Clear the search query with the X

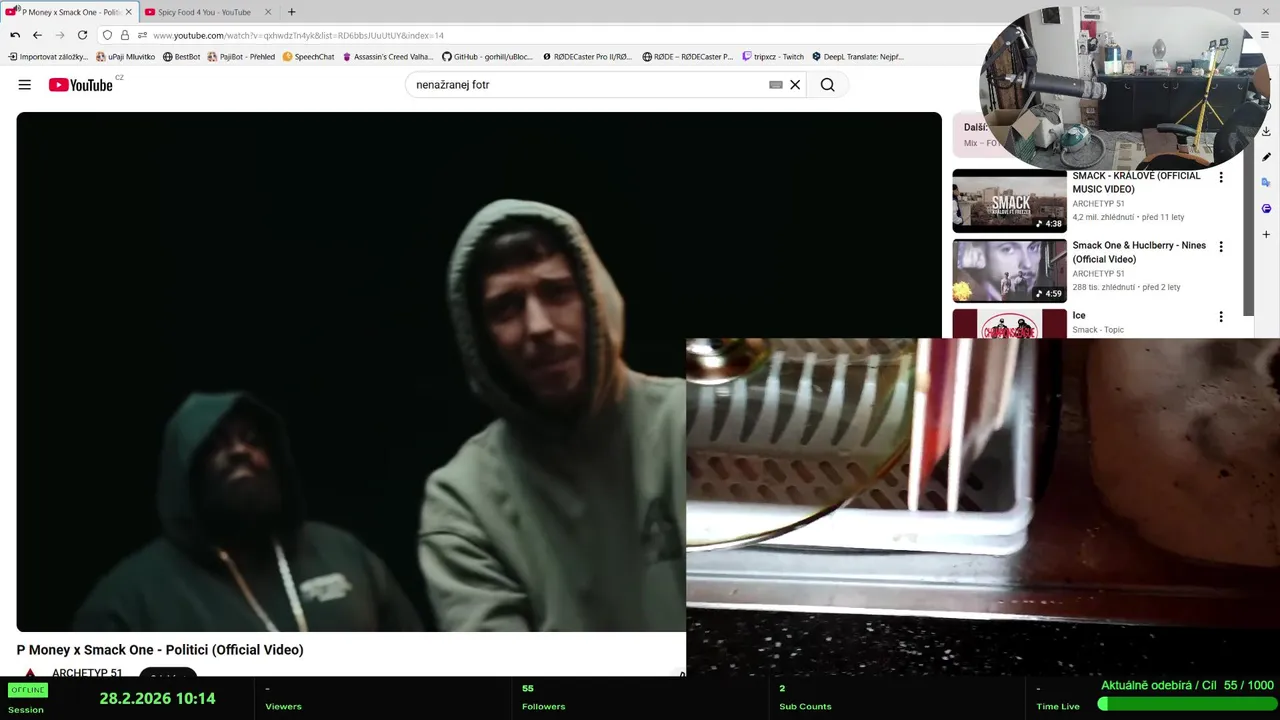tap(795, 85)
